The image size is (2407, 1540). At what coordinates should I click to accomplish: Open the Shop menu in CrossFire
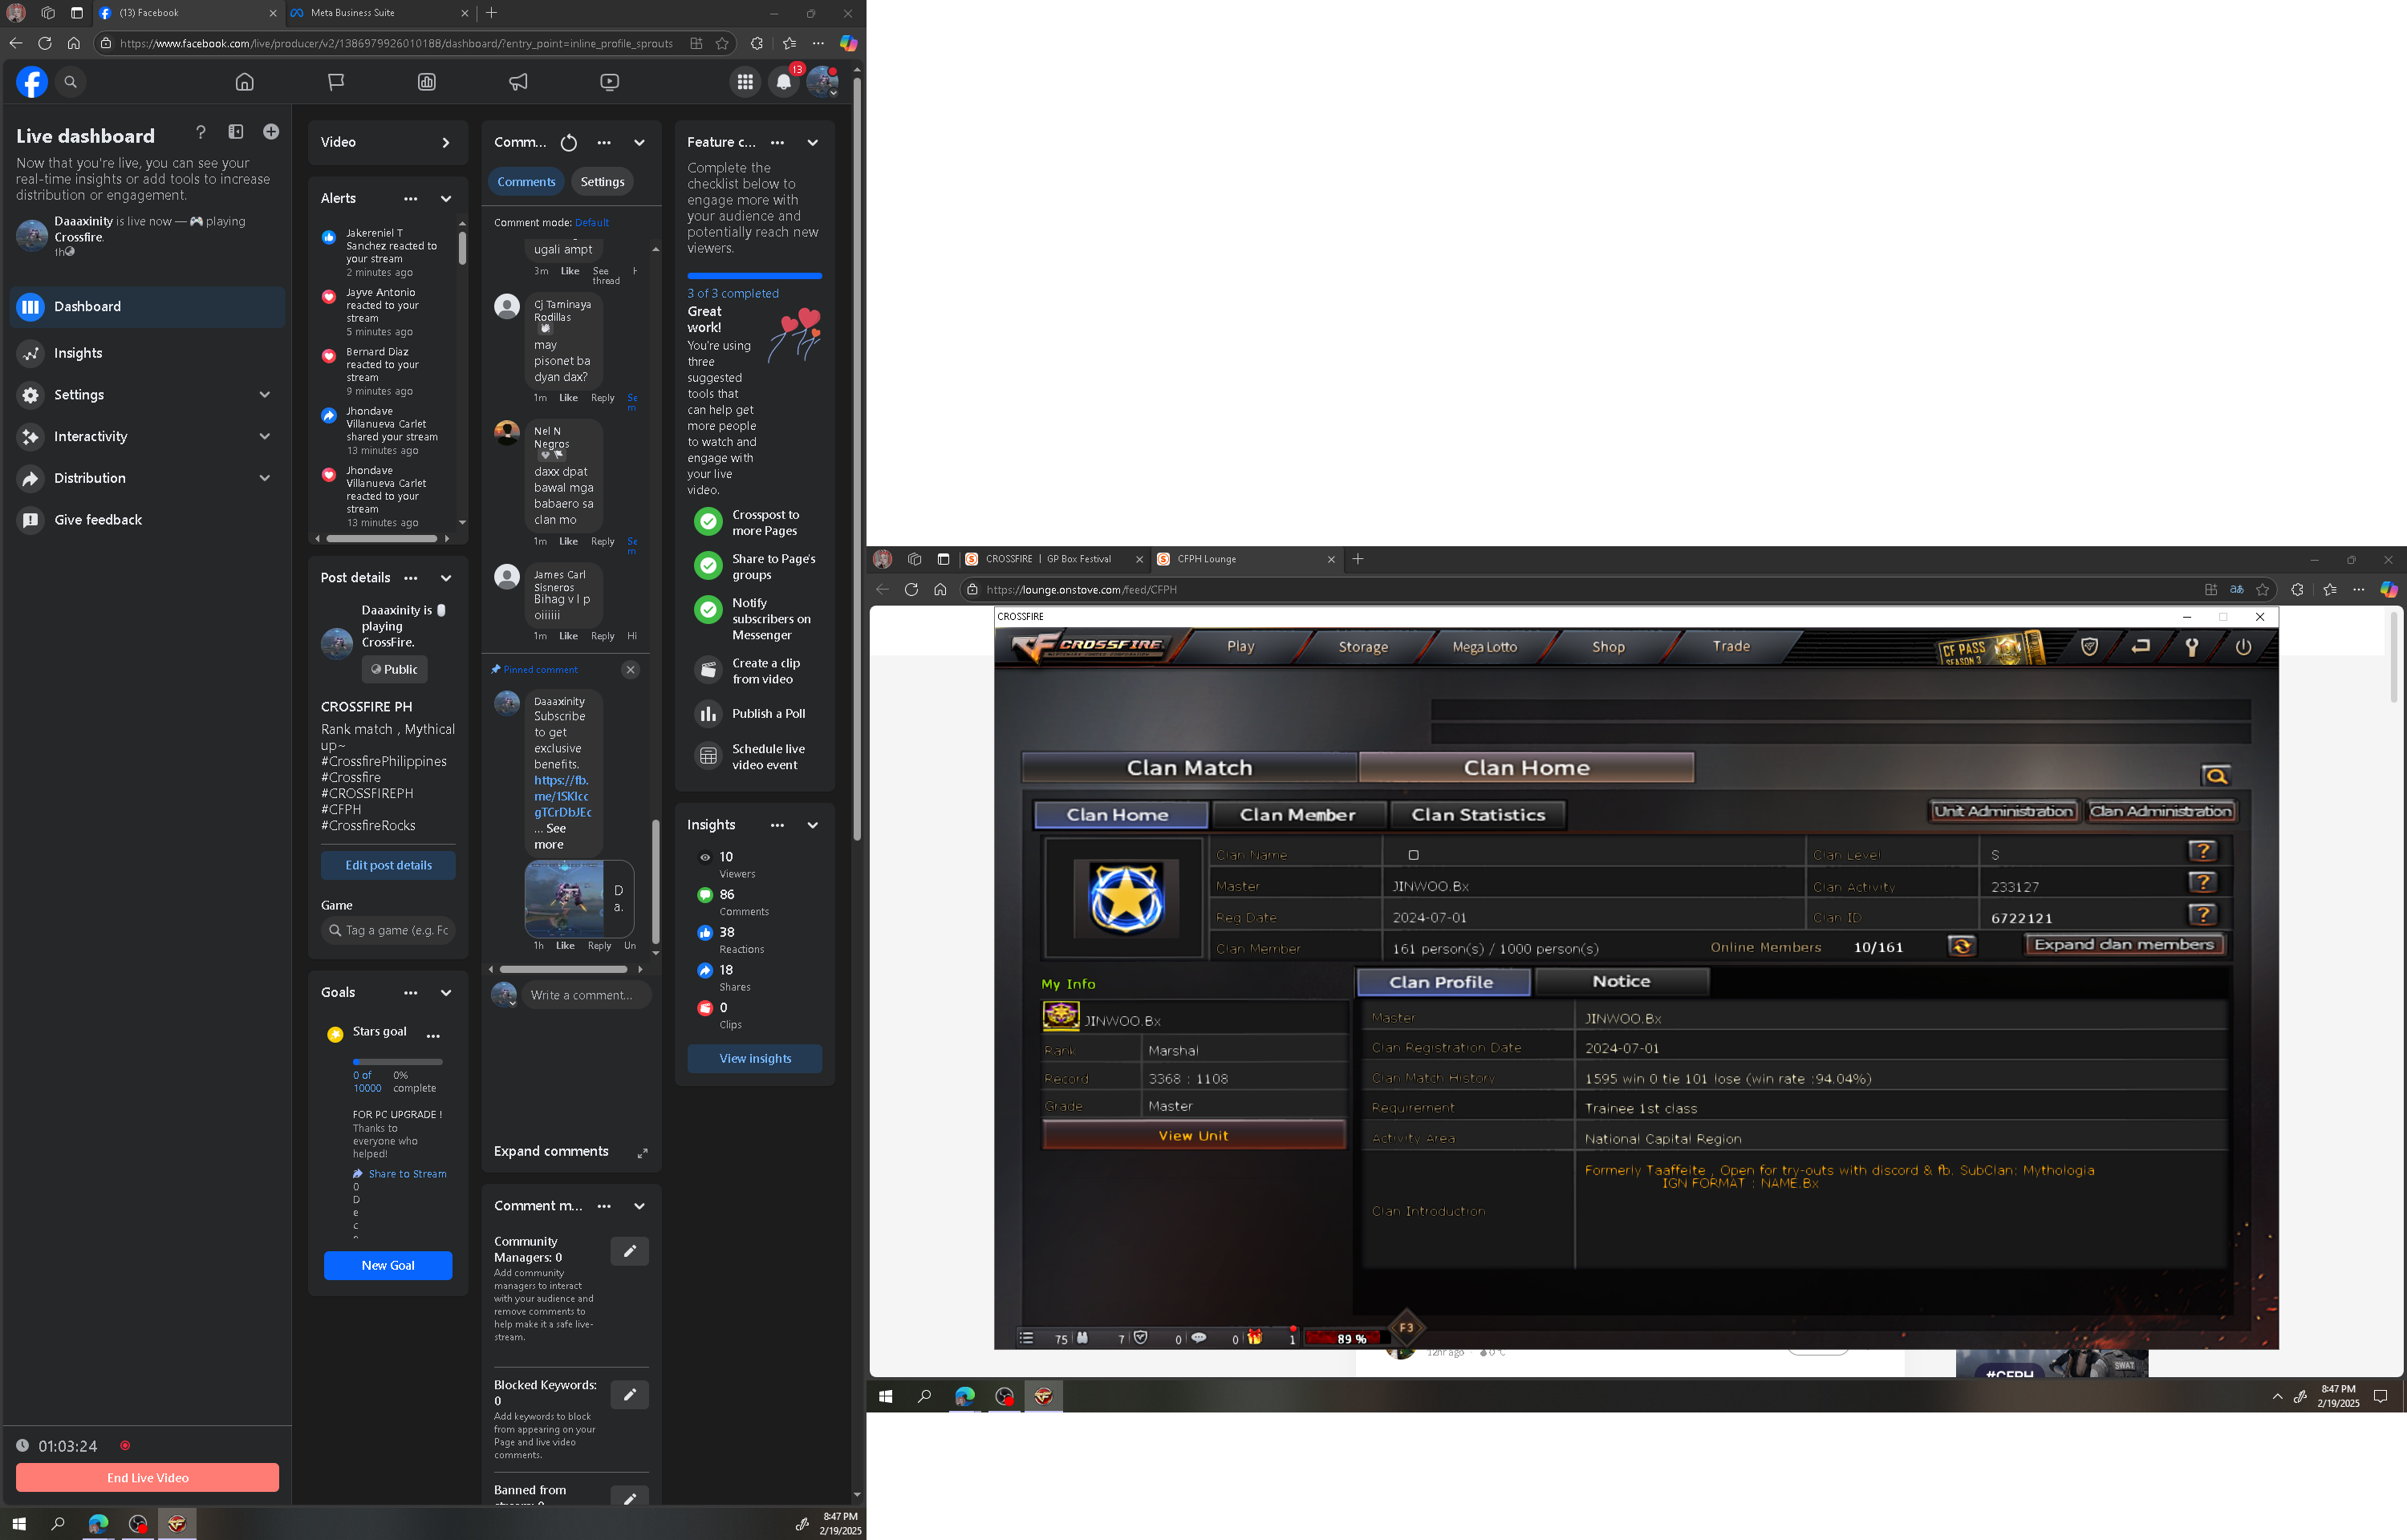click(1608, 647)
